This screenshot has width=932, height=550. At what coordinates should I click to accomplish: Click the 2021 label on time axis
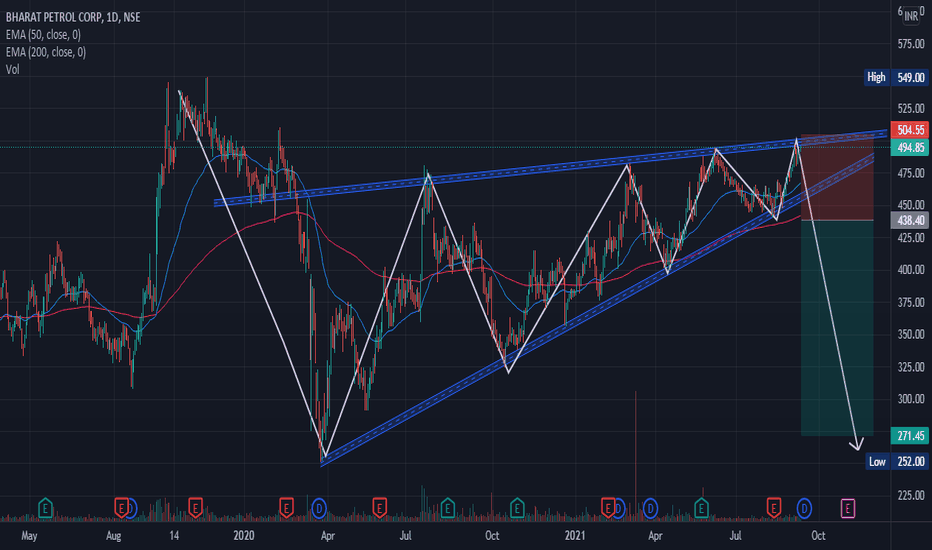575,536
